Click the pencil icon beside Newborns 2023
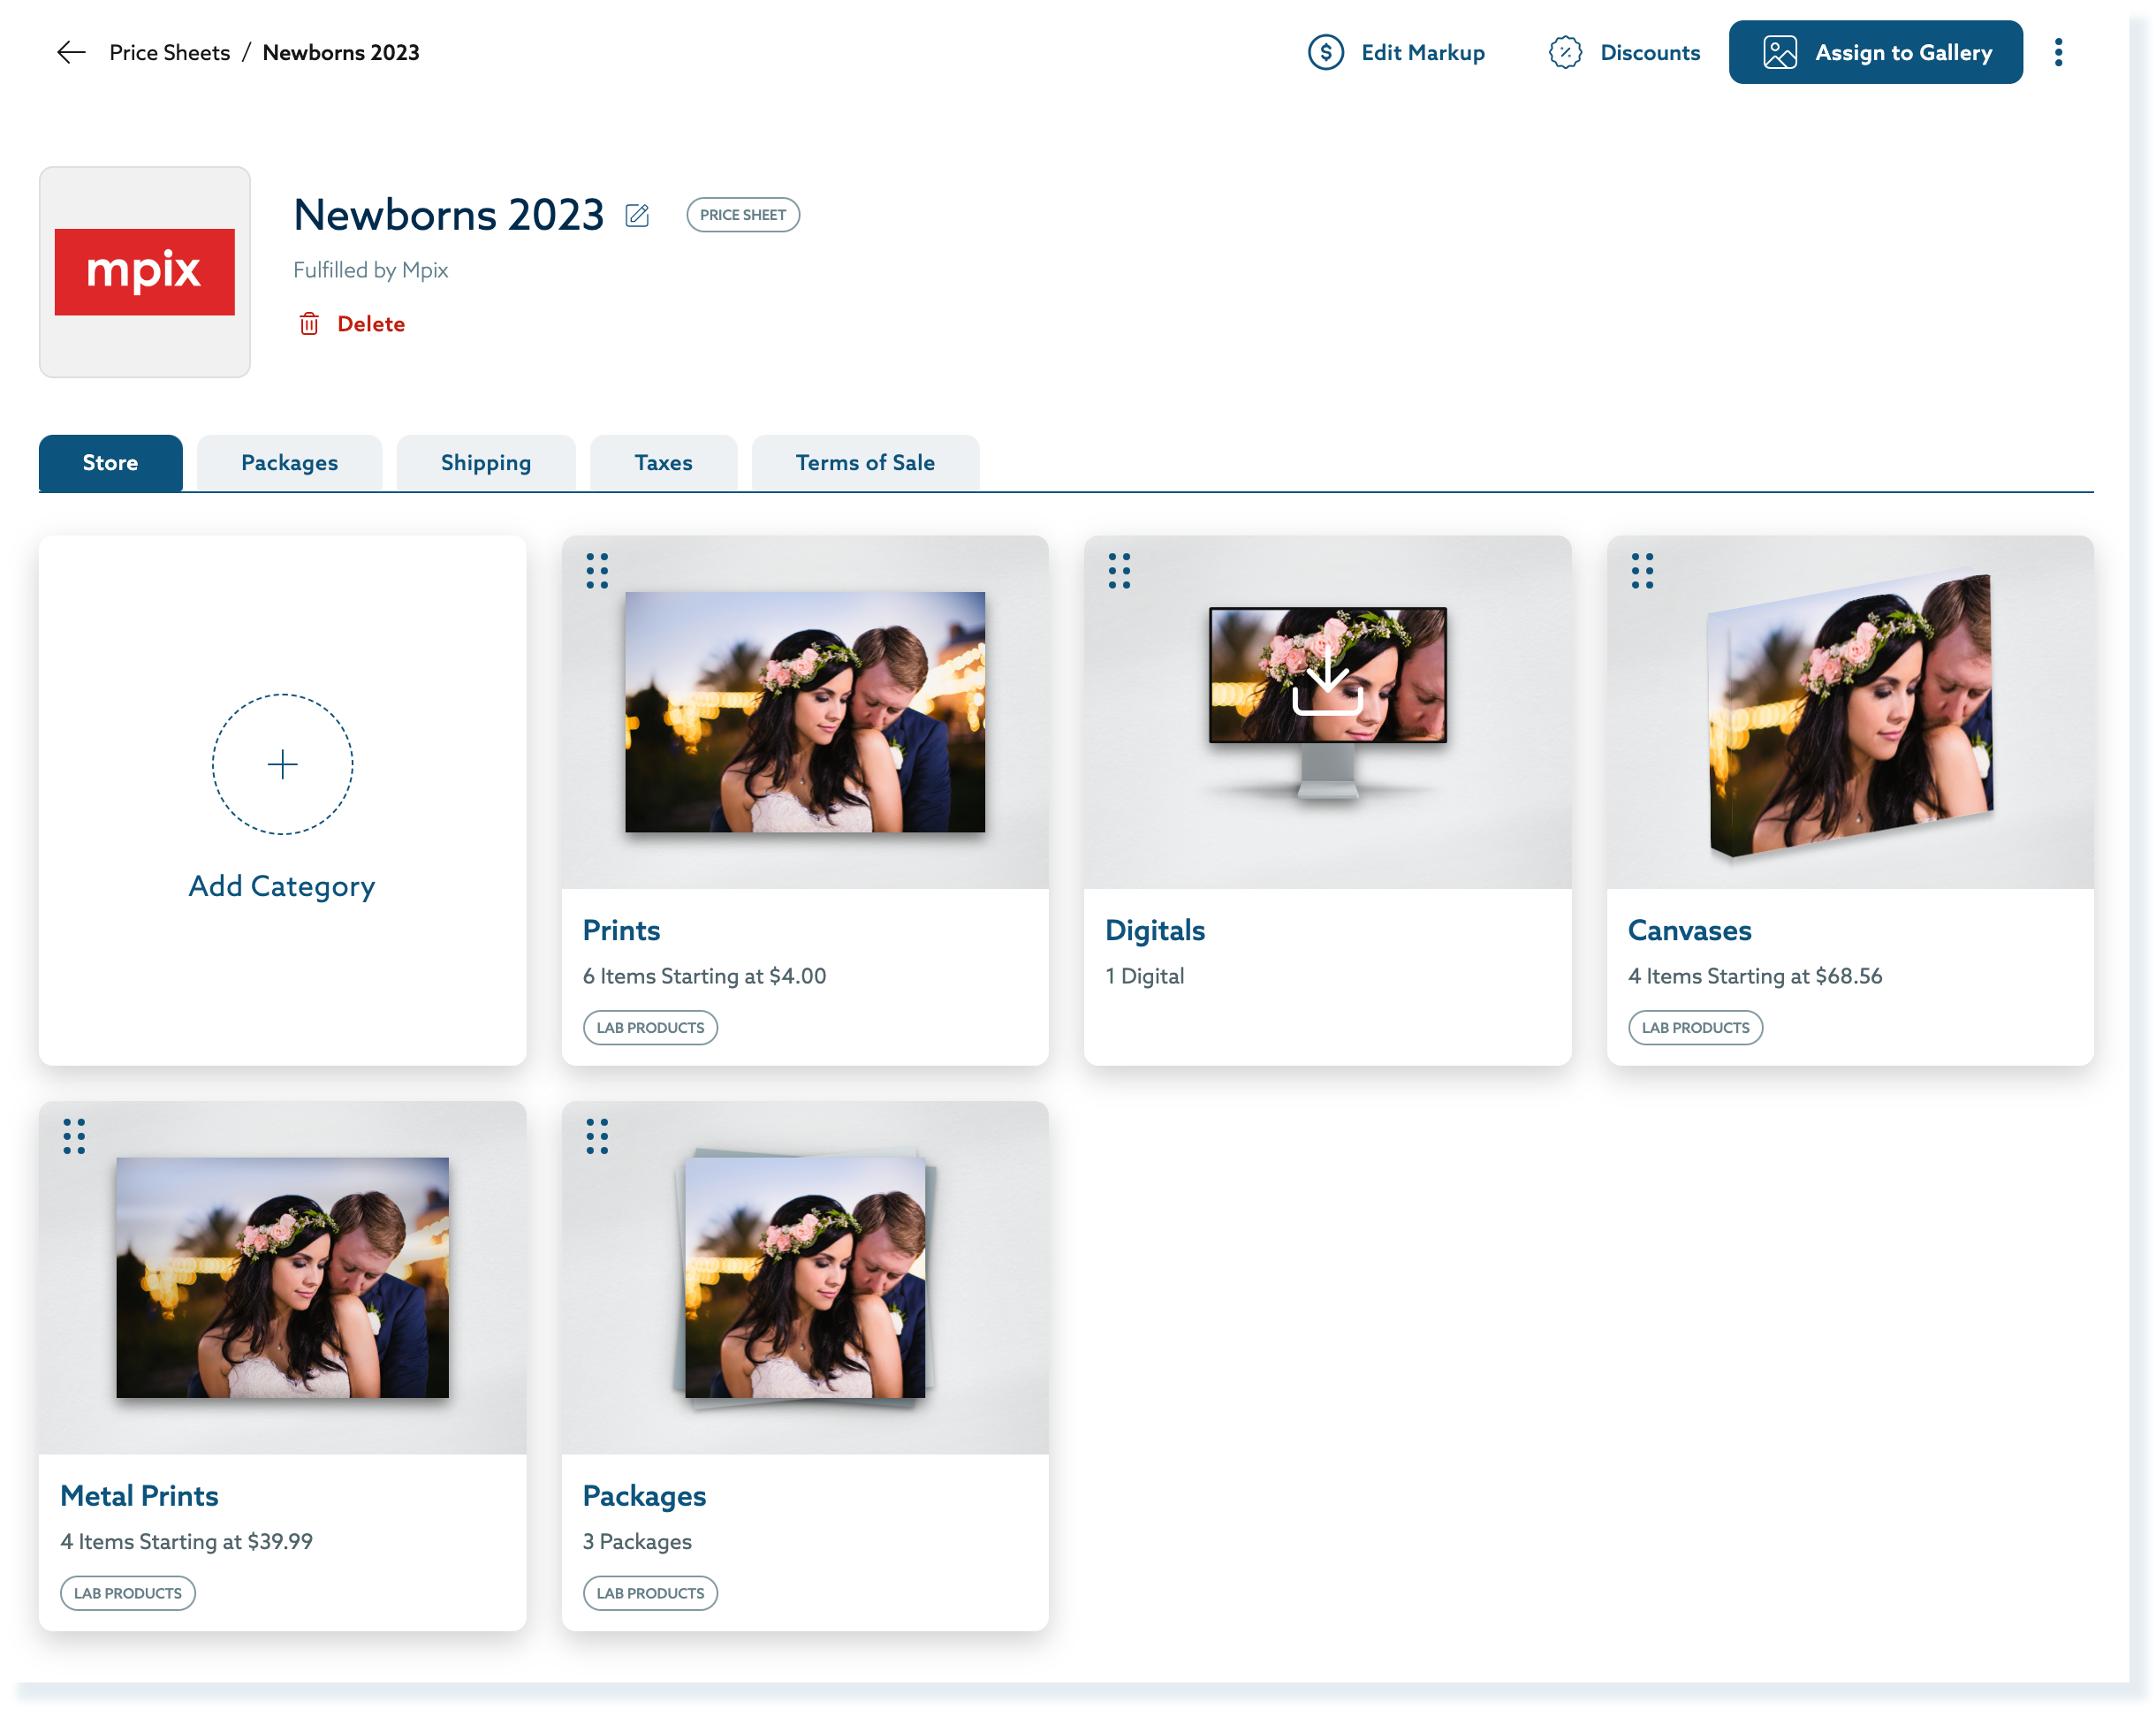Image resolution: width=2156 pixels, height=1709 pixels. tap(637, 215)
